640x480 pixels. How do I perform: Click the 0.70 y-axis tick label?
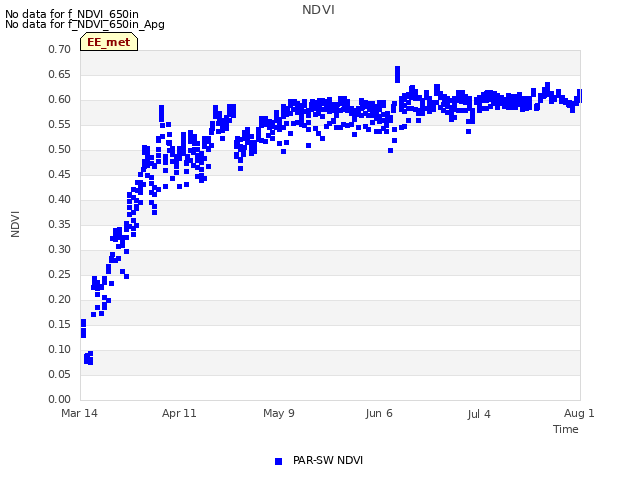[59, 49]
